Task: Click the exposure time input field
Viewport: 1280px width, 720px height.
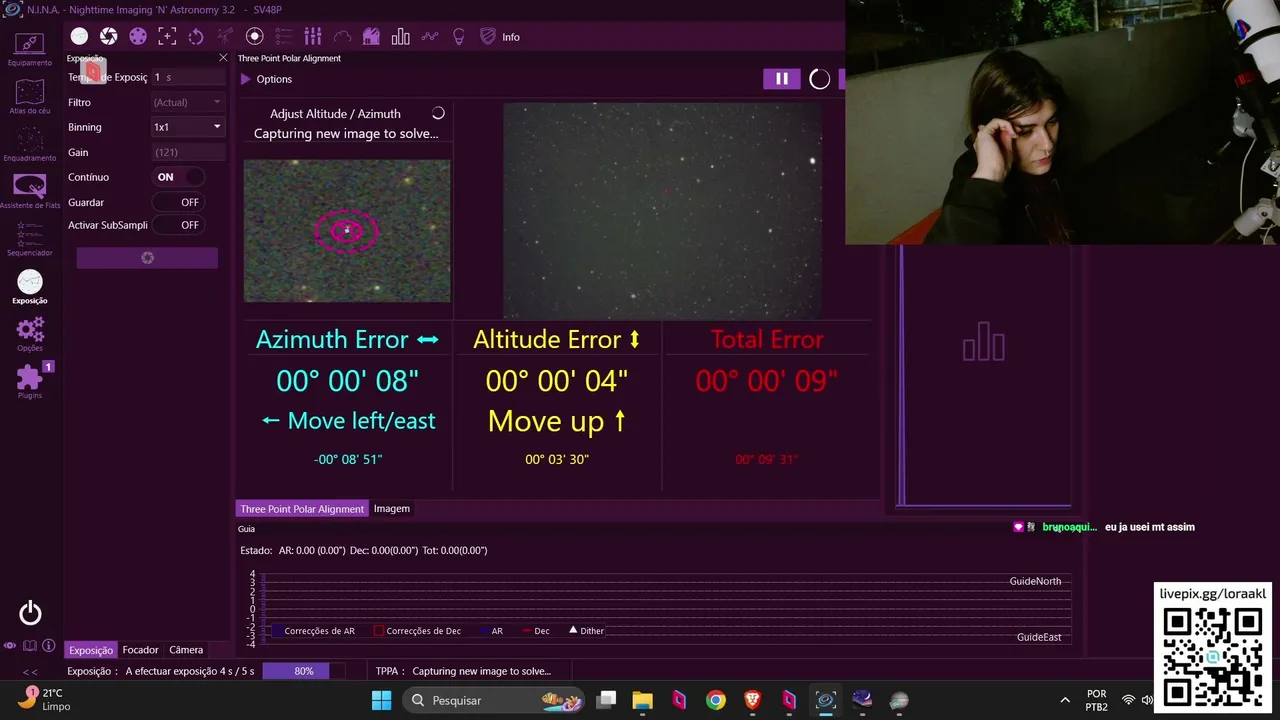Action: pyautogui.click(x=188, y=77)
